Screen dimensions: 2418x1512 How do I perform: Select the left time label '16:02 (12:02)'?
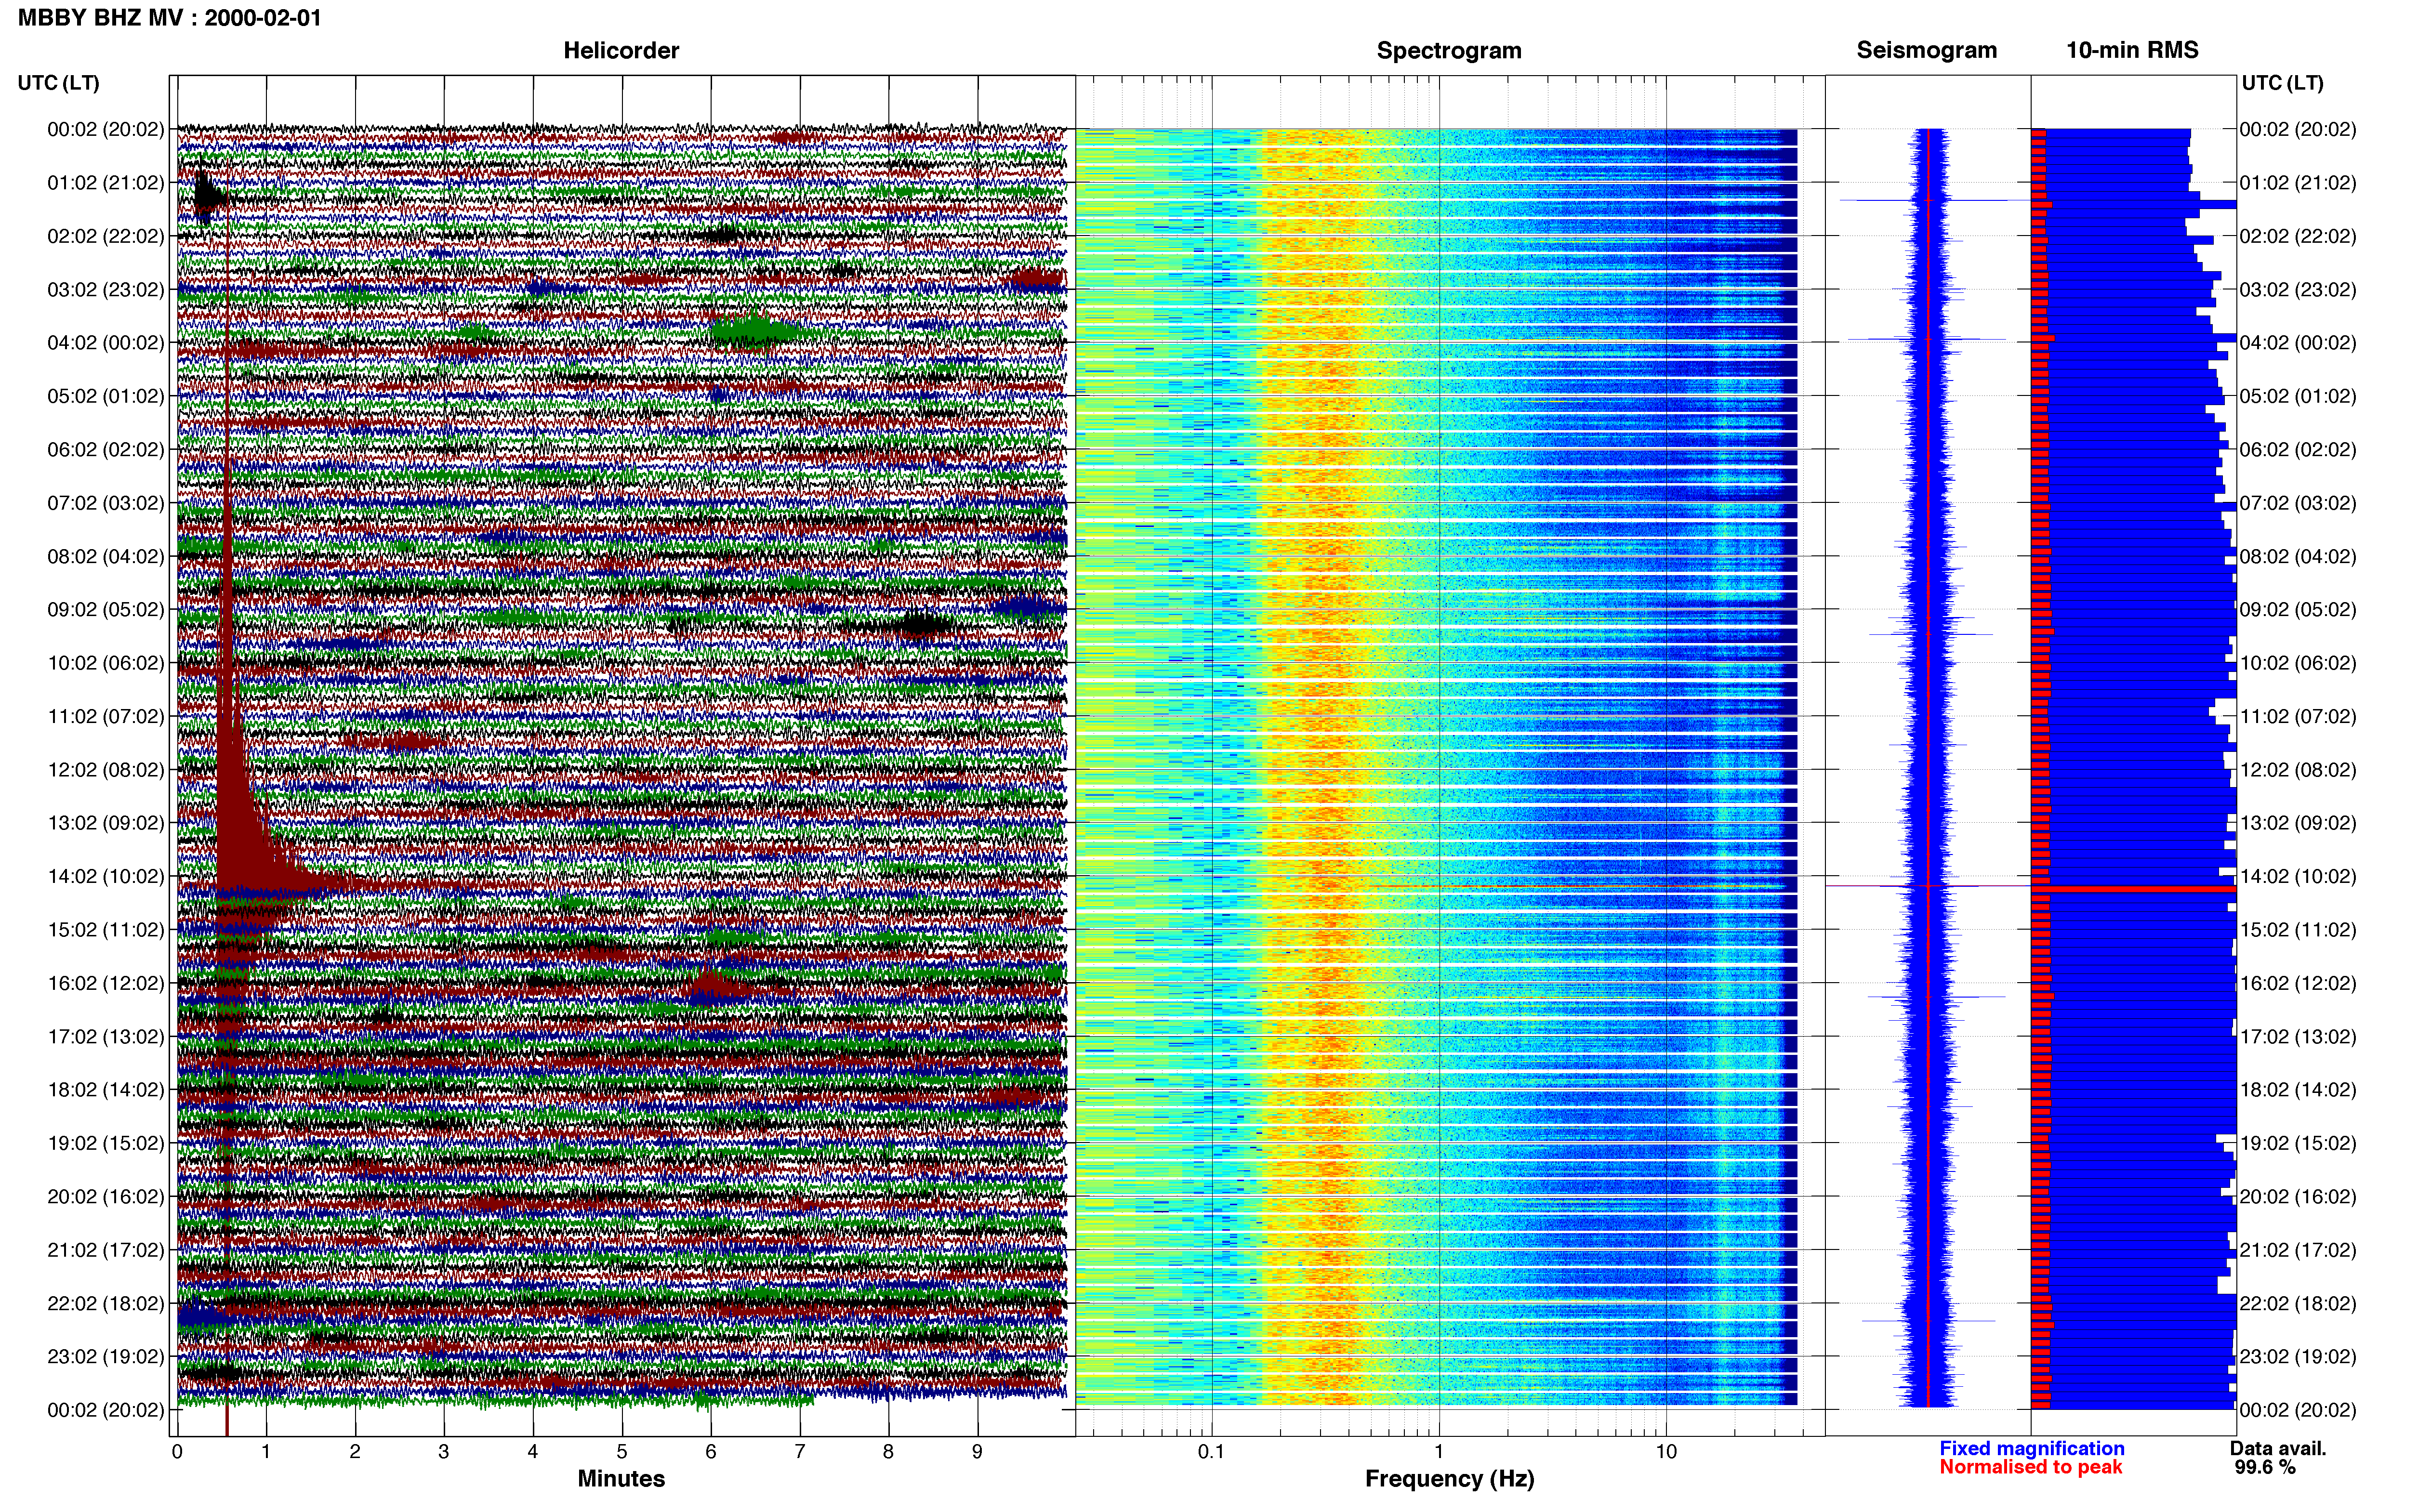tap(106, 983)
